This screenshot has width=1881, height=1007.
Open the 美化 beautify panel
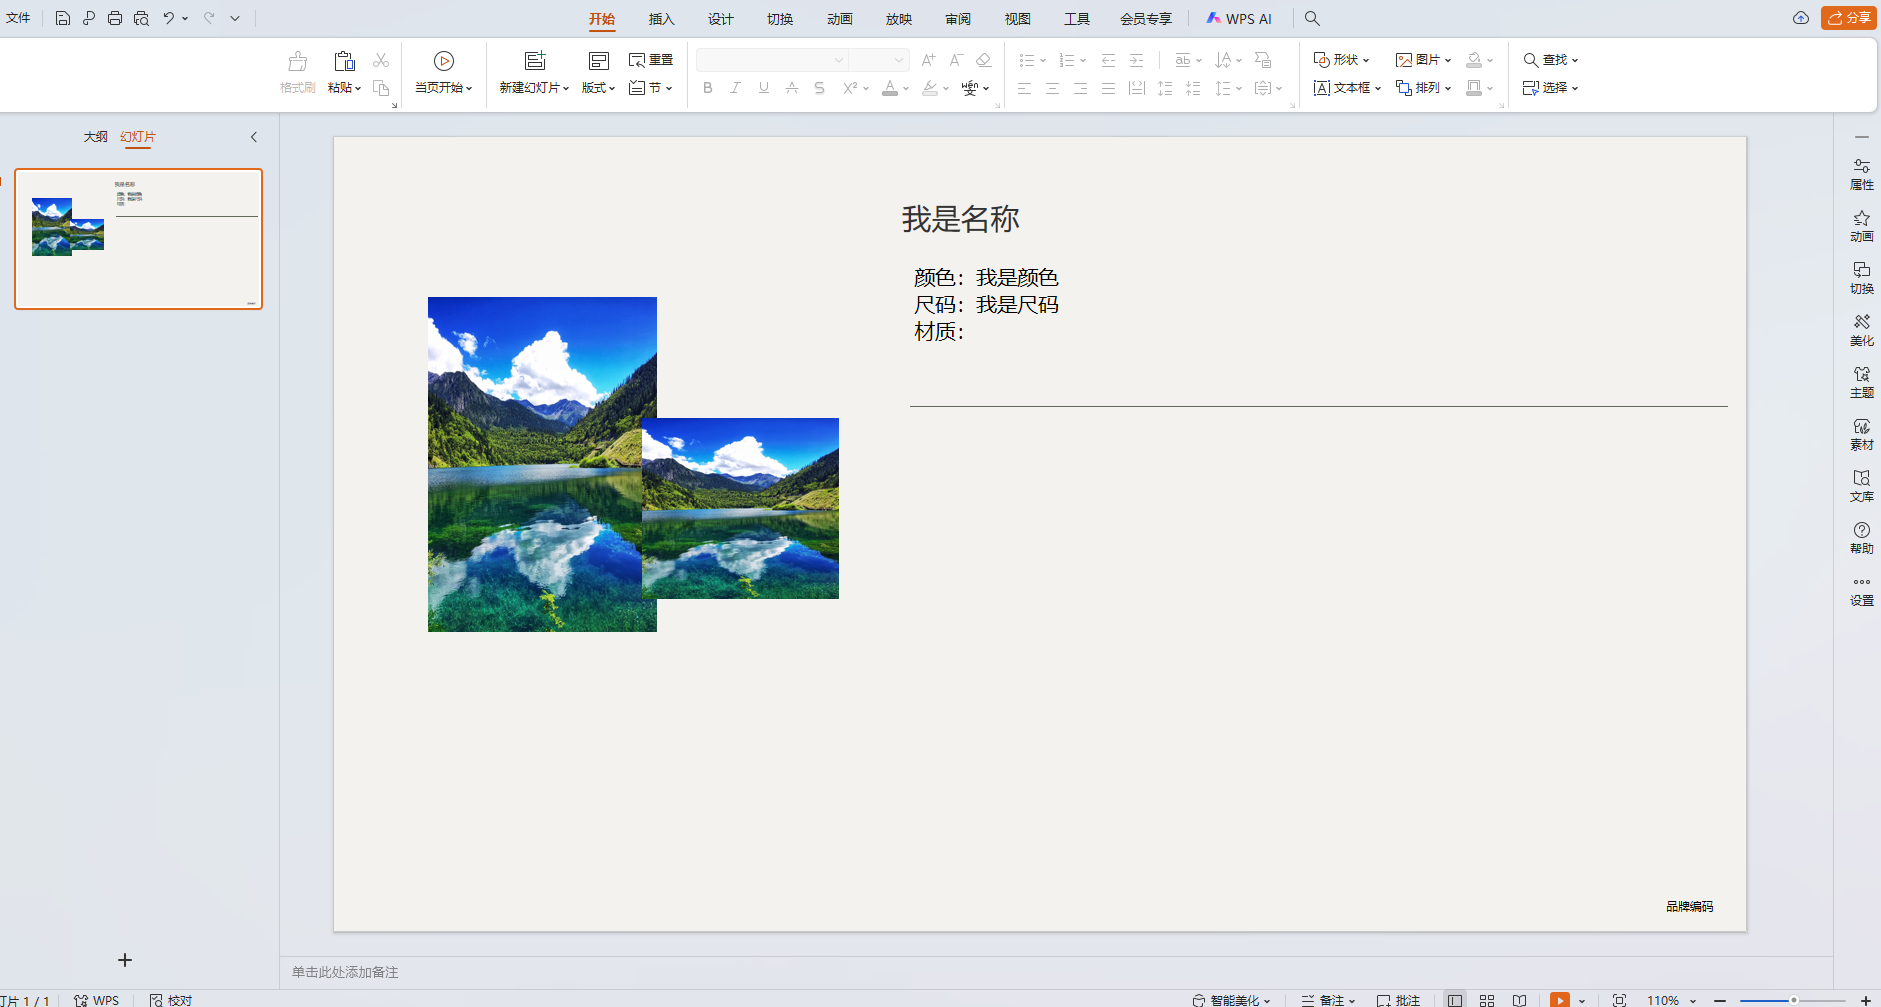1862,330
